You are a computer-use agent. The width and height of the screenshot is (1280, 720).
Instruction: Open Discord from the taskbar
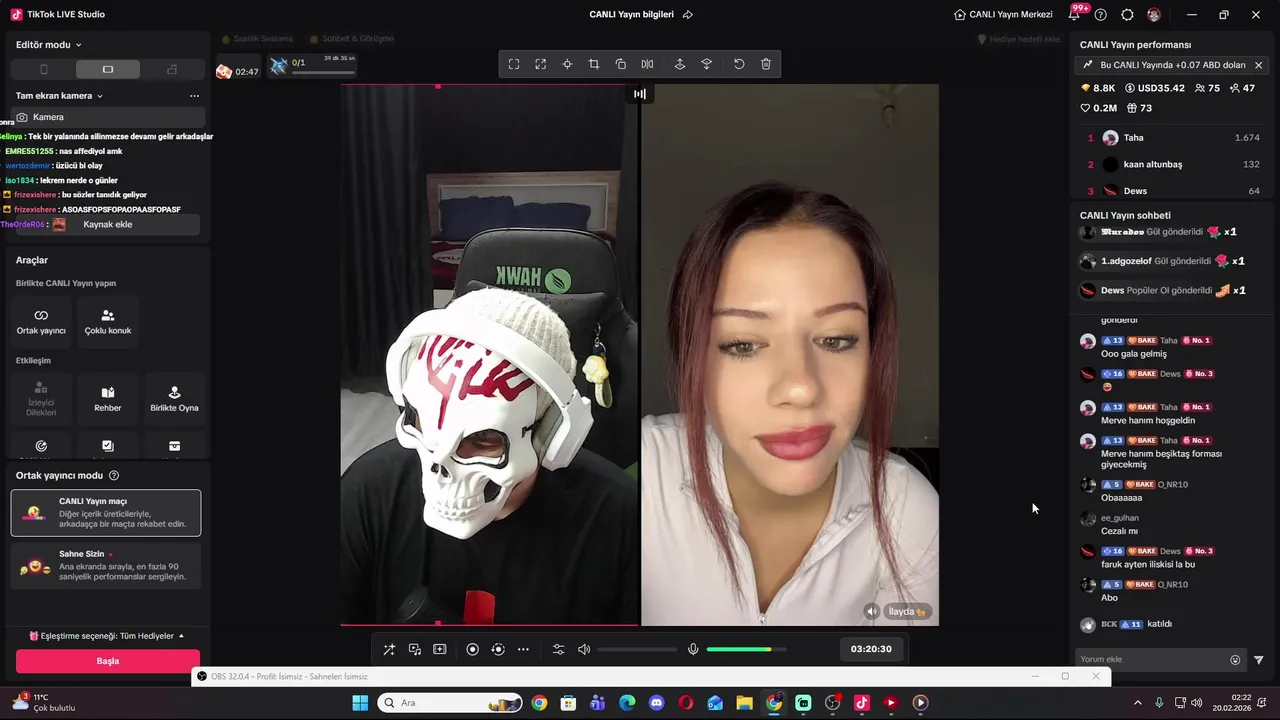656,703
